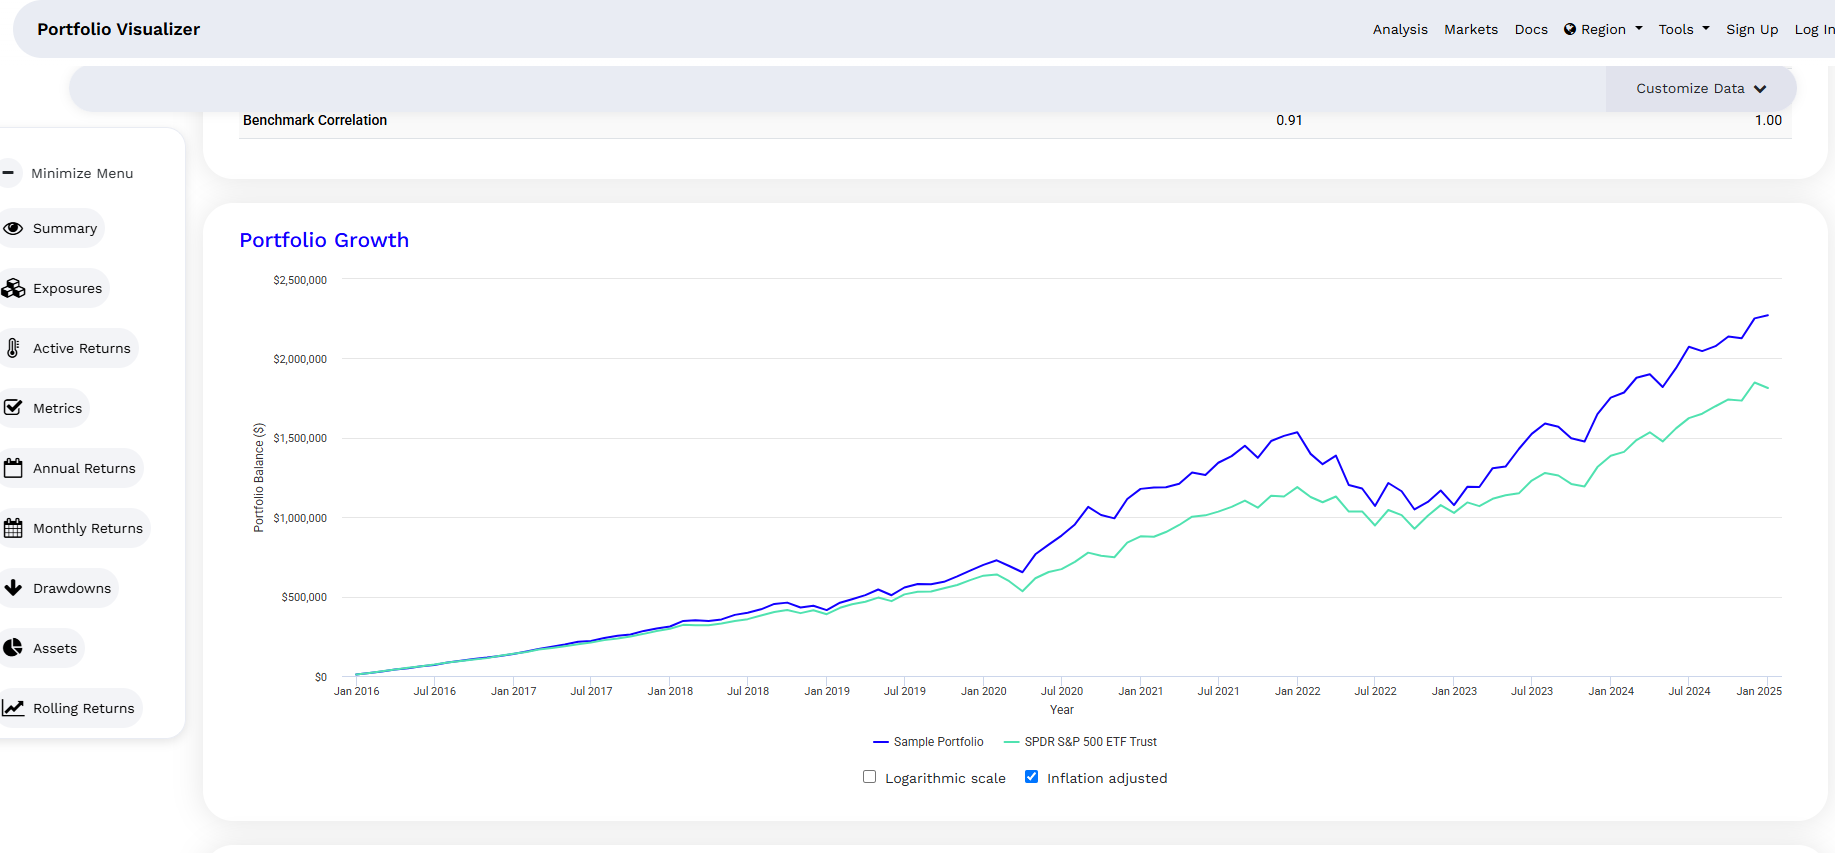The image size is (1835, 853).
Task: Open the Tools dropdown menu
Action: click(1683, 30)
